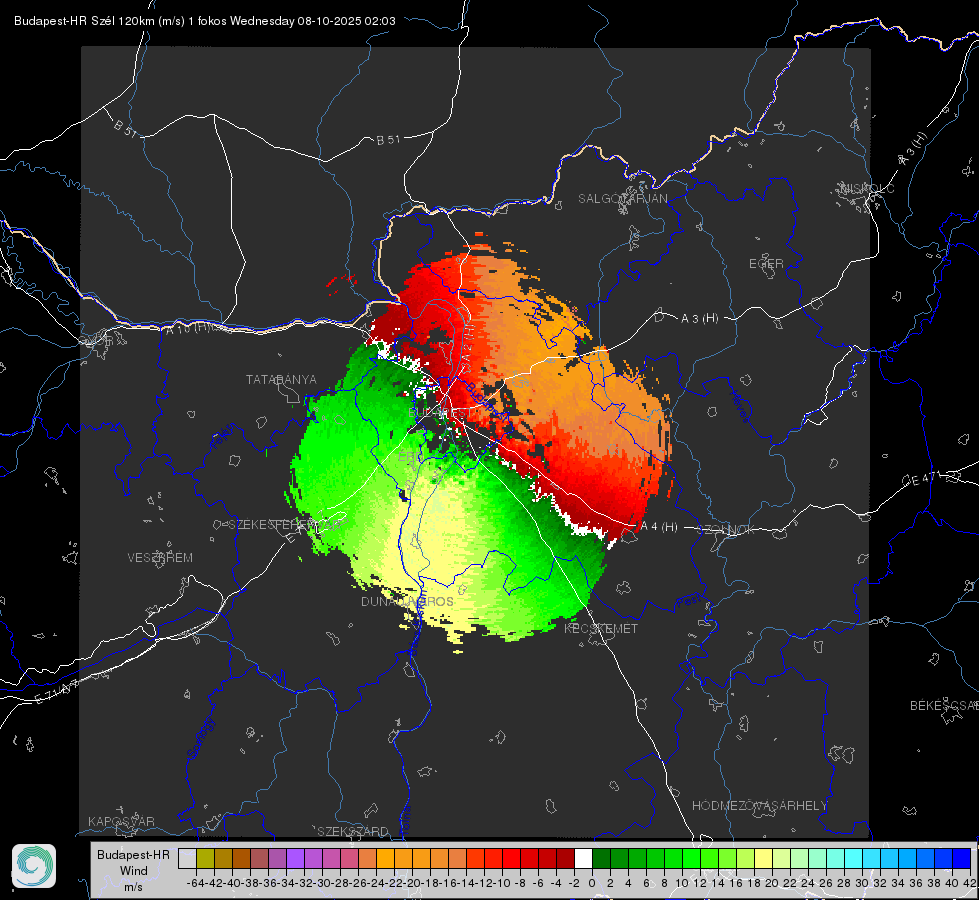This screenshot has height=900, width=979.
Task: Click the '-26' legend tick value
Action: 358,883
